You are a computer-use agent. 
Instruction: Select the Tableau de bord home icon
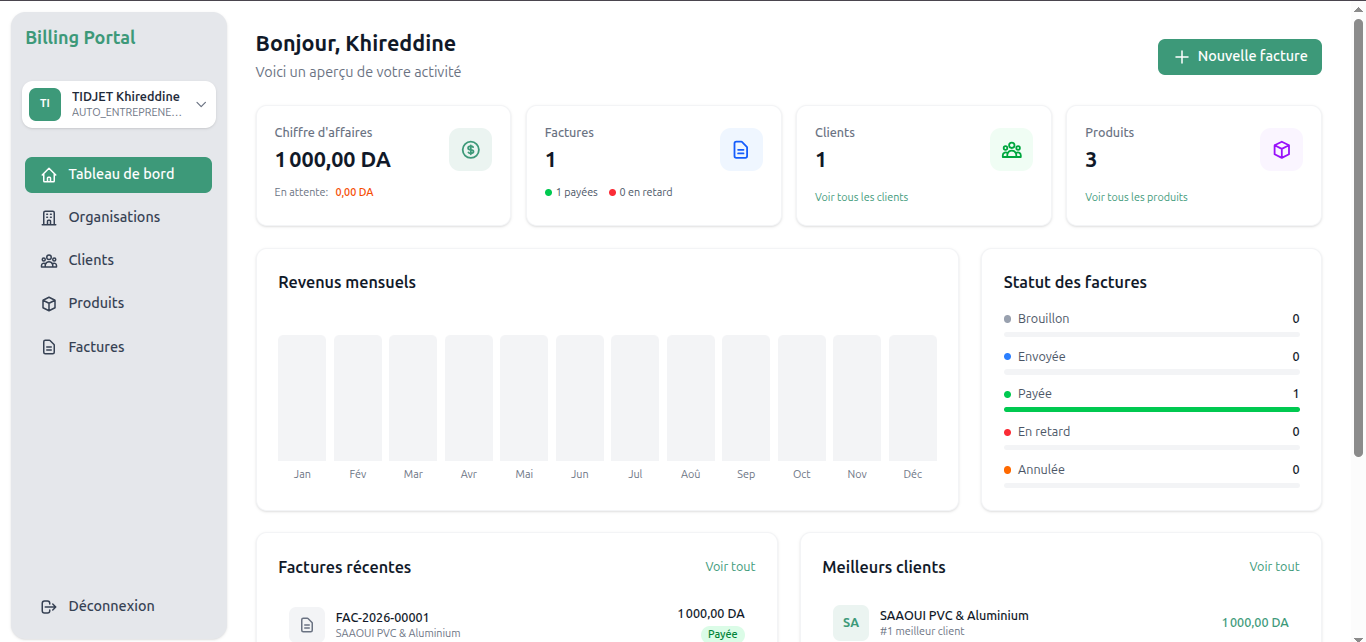coord(48,173)
